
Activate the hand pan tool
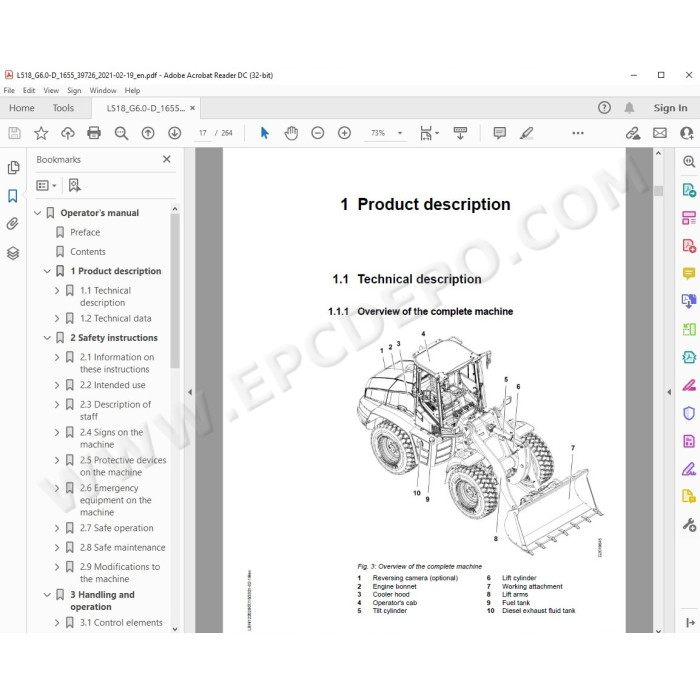click(x=291, y=133)
